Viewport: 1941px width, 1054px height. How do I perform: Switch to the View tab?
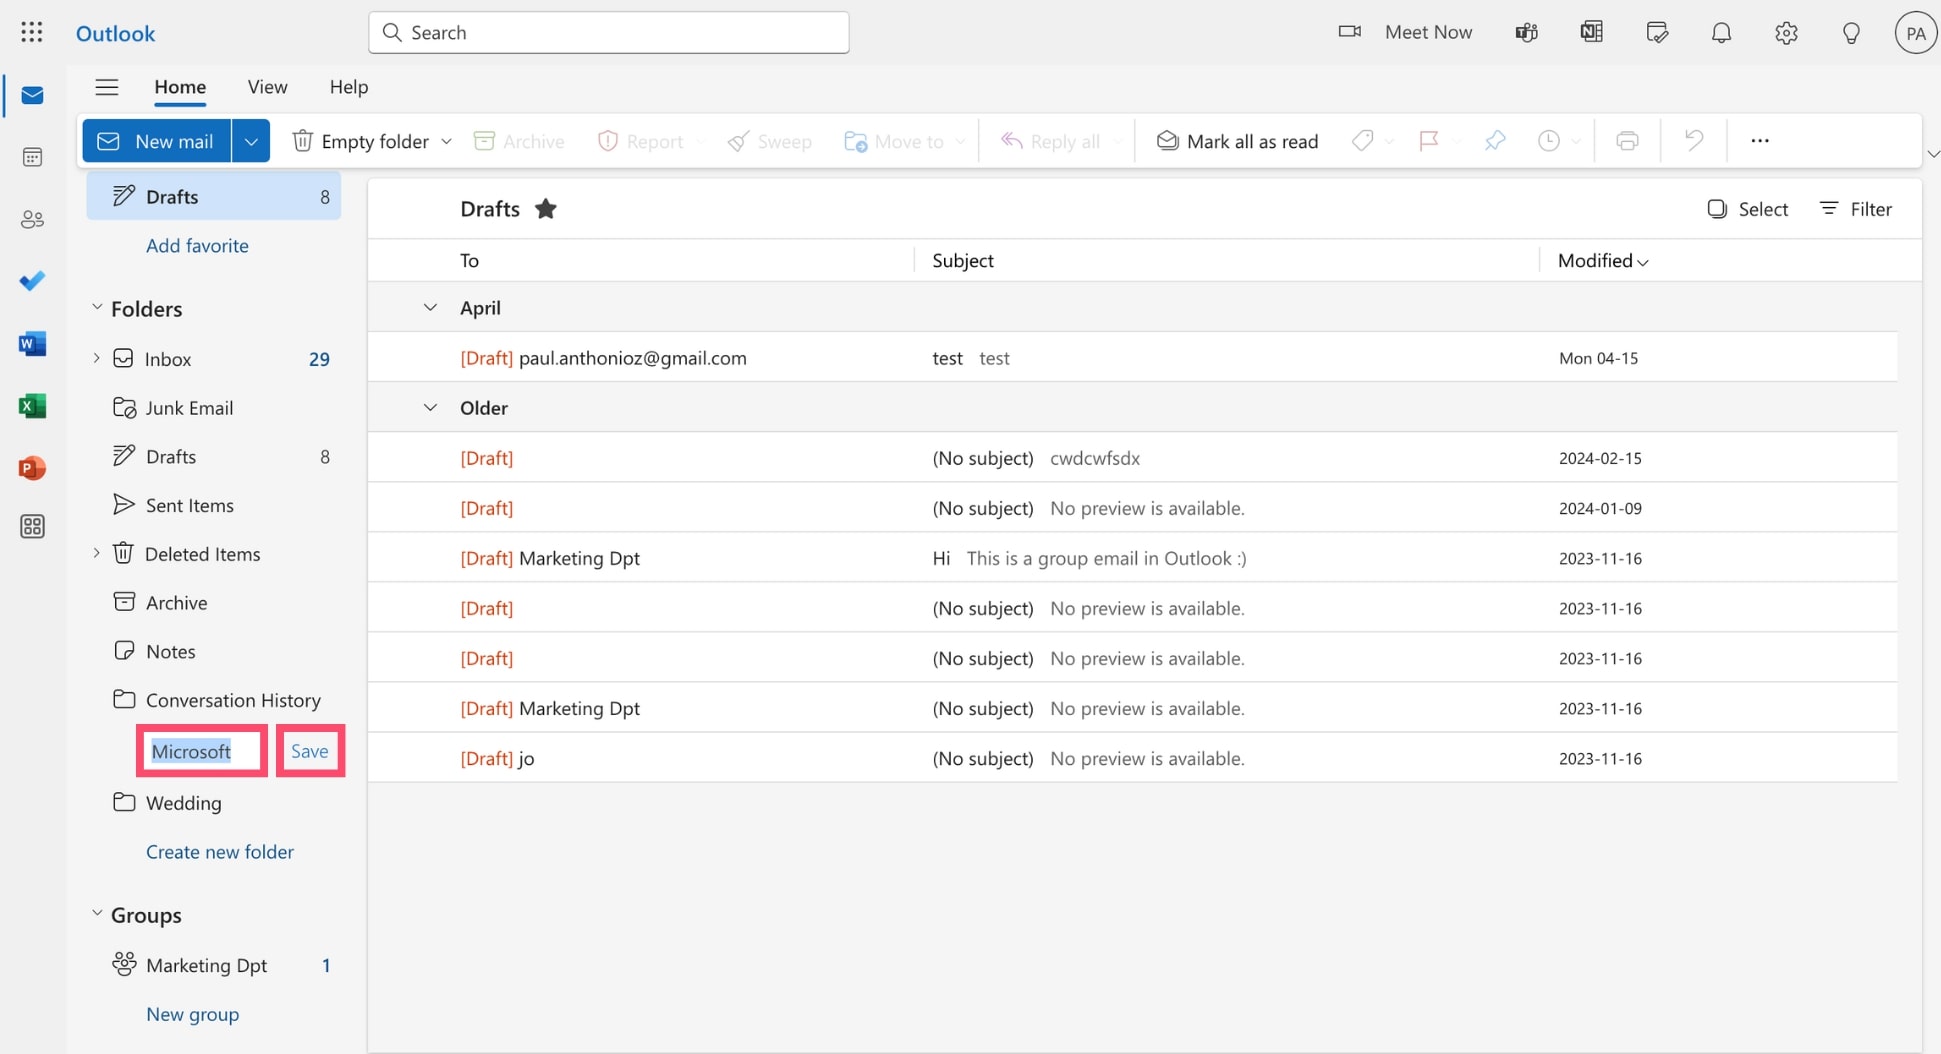(267, 87)
